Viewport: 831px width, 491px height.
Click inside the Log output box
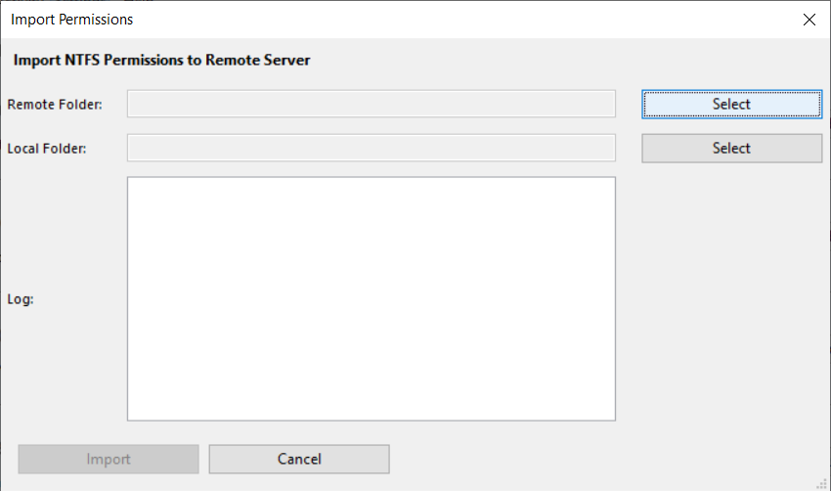point(371,299)
